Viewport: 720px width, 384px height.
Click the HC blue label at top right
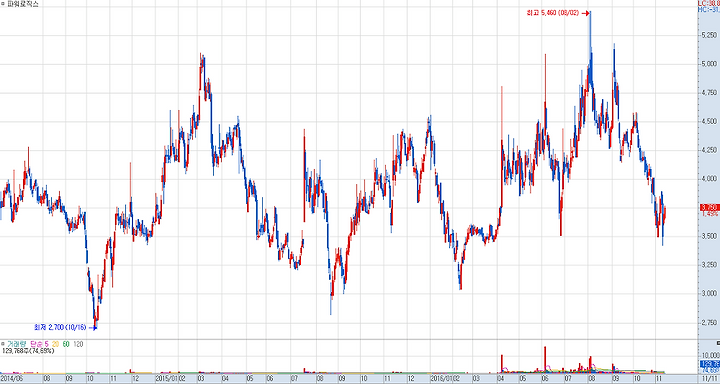[x=709, y=9]
